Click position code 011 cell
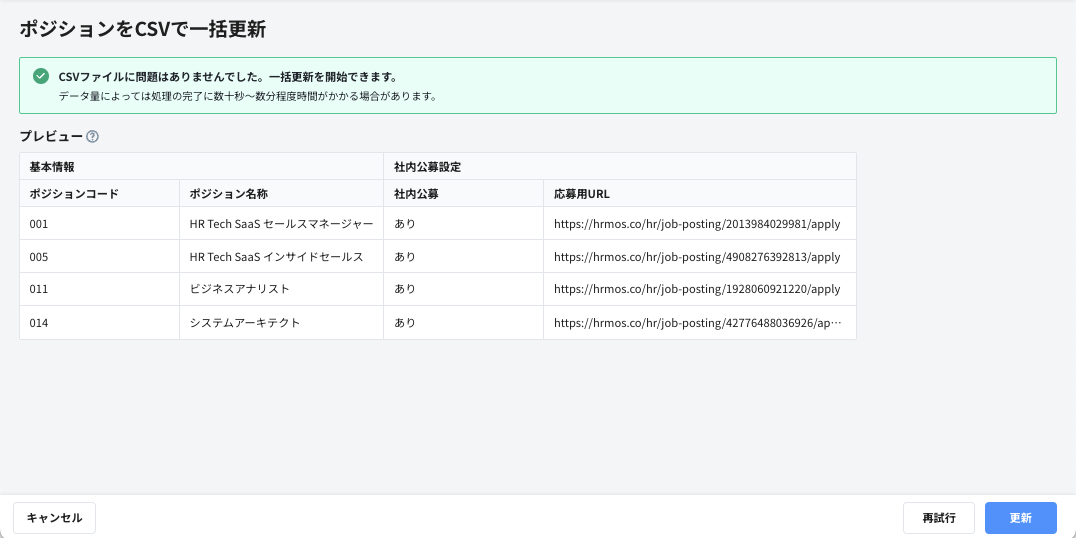This screenshot has width=1076, height=538. tap(39, 289)
